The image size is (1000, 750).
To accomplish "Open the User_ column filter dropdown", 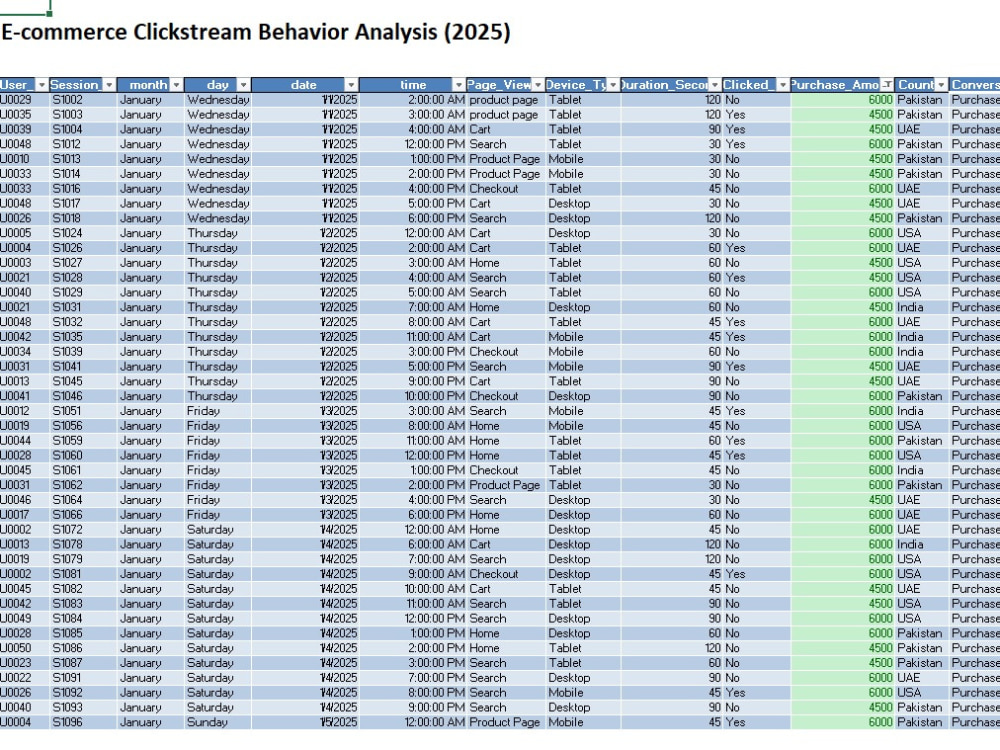I will pos(42,85).
